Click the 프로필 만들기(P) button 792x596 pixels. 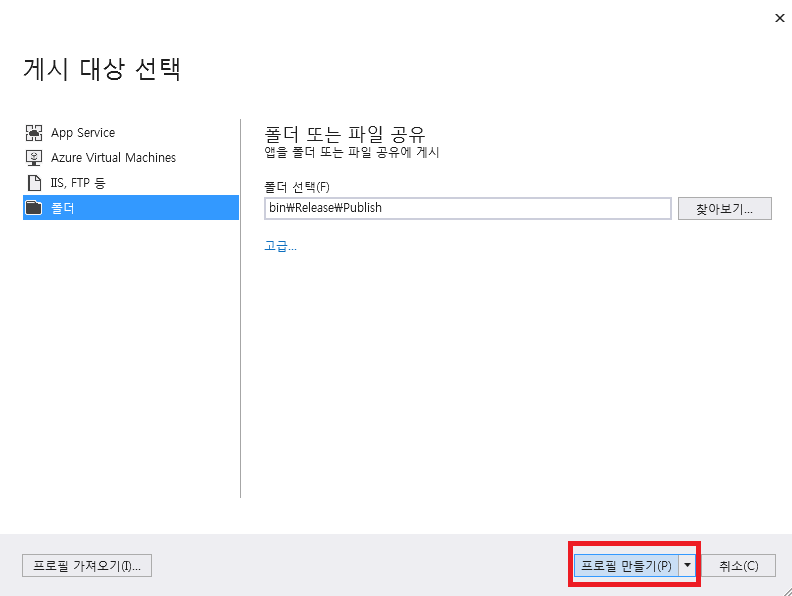tap(626, 566)
